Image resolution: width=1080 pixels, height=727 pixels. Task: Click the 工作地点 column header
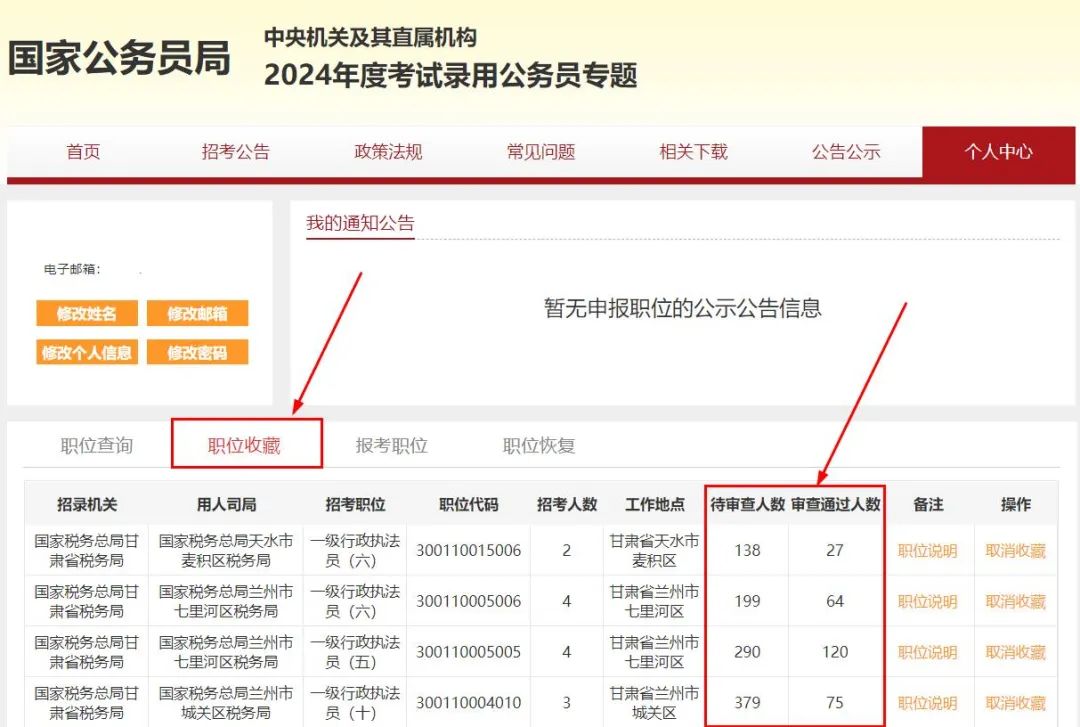coord(654,504)
